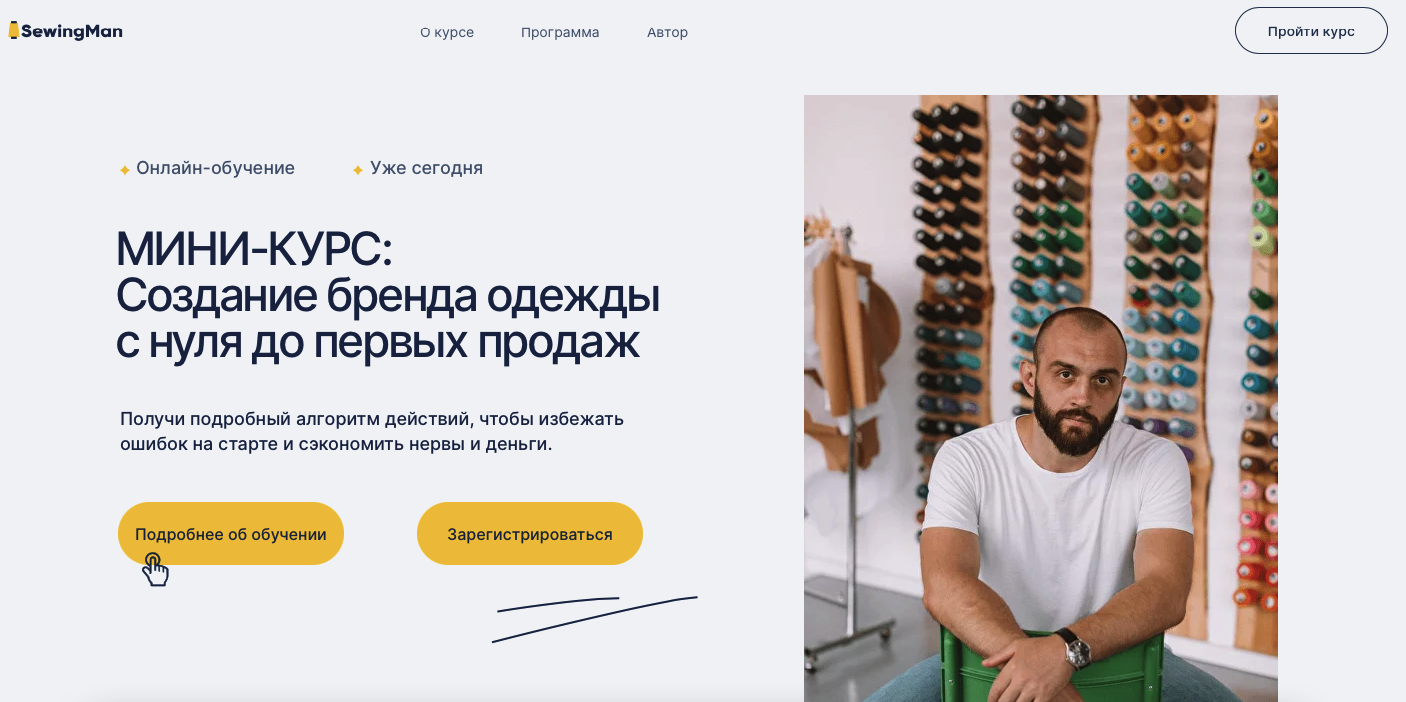Click the yellow thread spool logo icon
The image size is (1406, 702).
(14, 31)
